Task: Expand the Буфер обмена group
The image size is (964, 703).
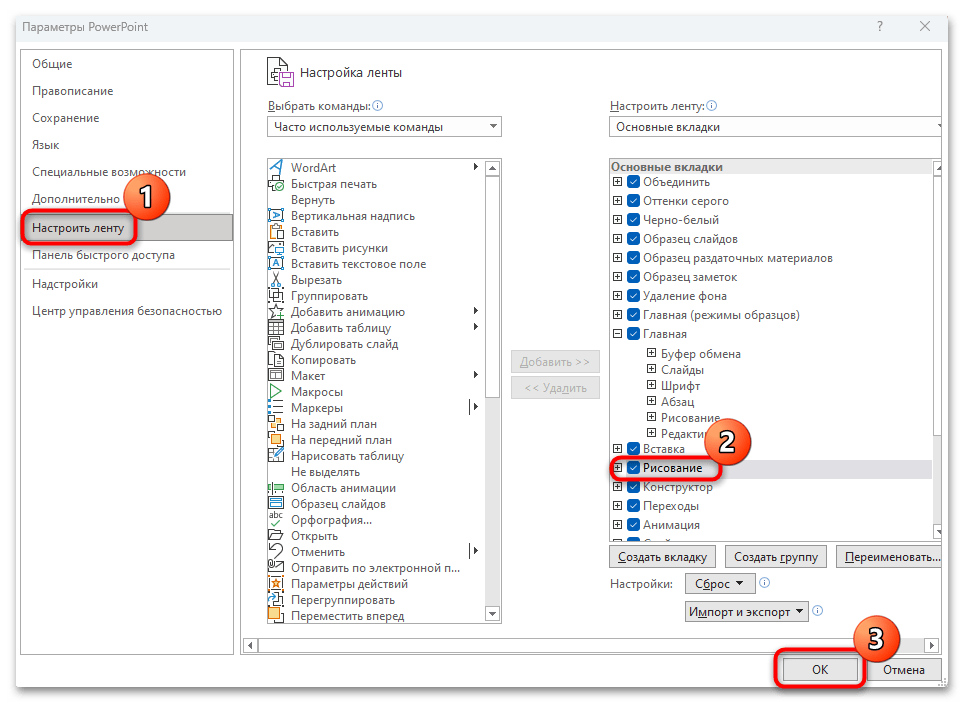Action: [x=651, y=353]
